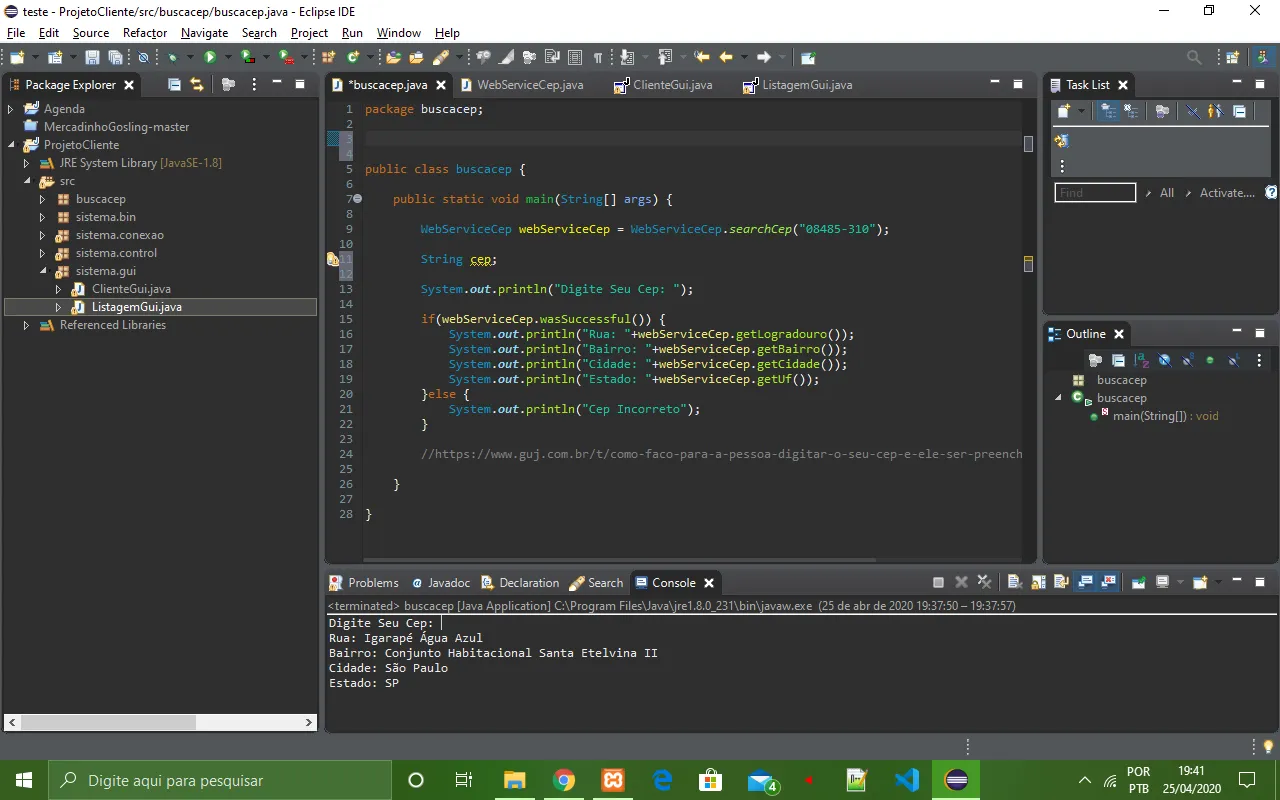
Task: Open the Run button dropdown arrow
Action: click(228, 58)
